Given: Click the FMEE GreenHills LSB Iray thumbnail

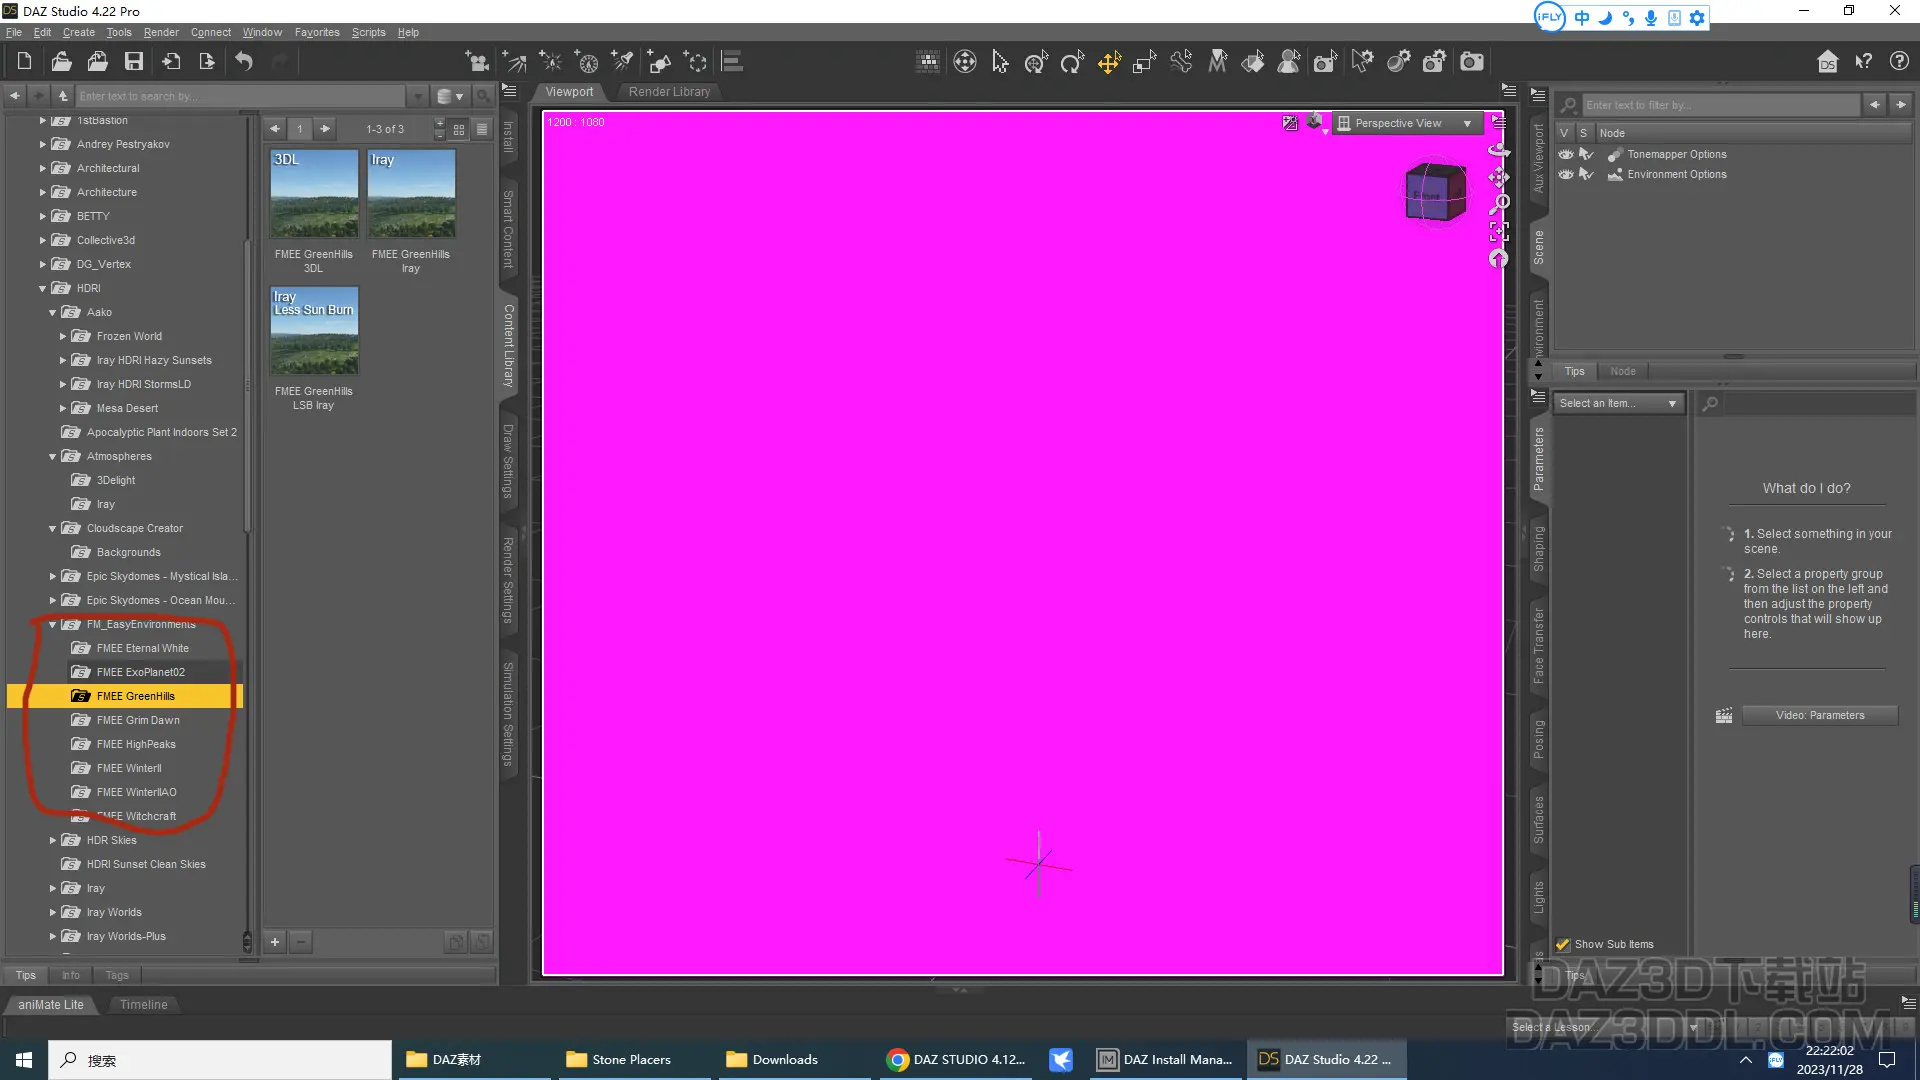Looking at the screenshot, I should coord(314,331).
